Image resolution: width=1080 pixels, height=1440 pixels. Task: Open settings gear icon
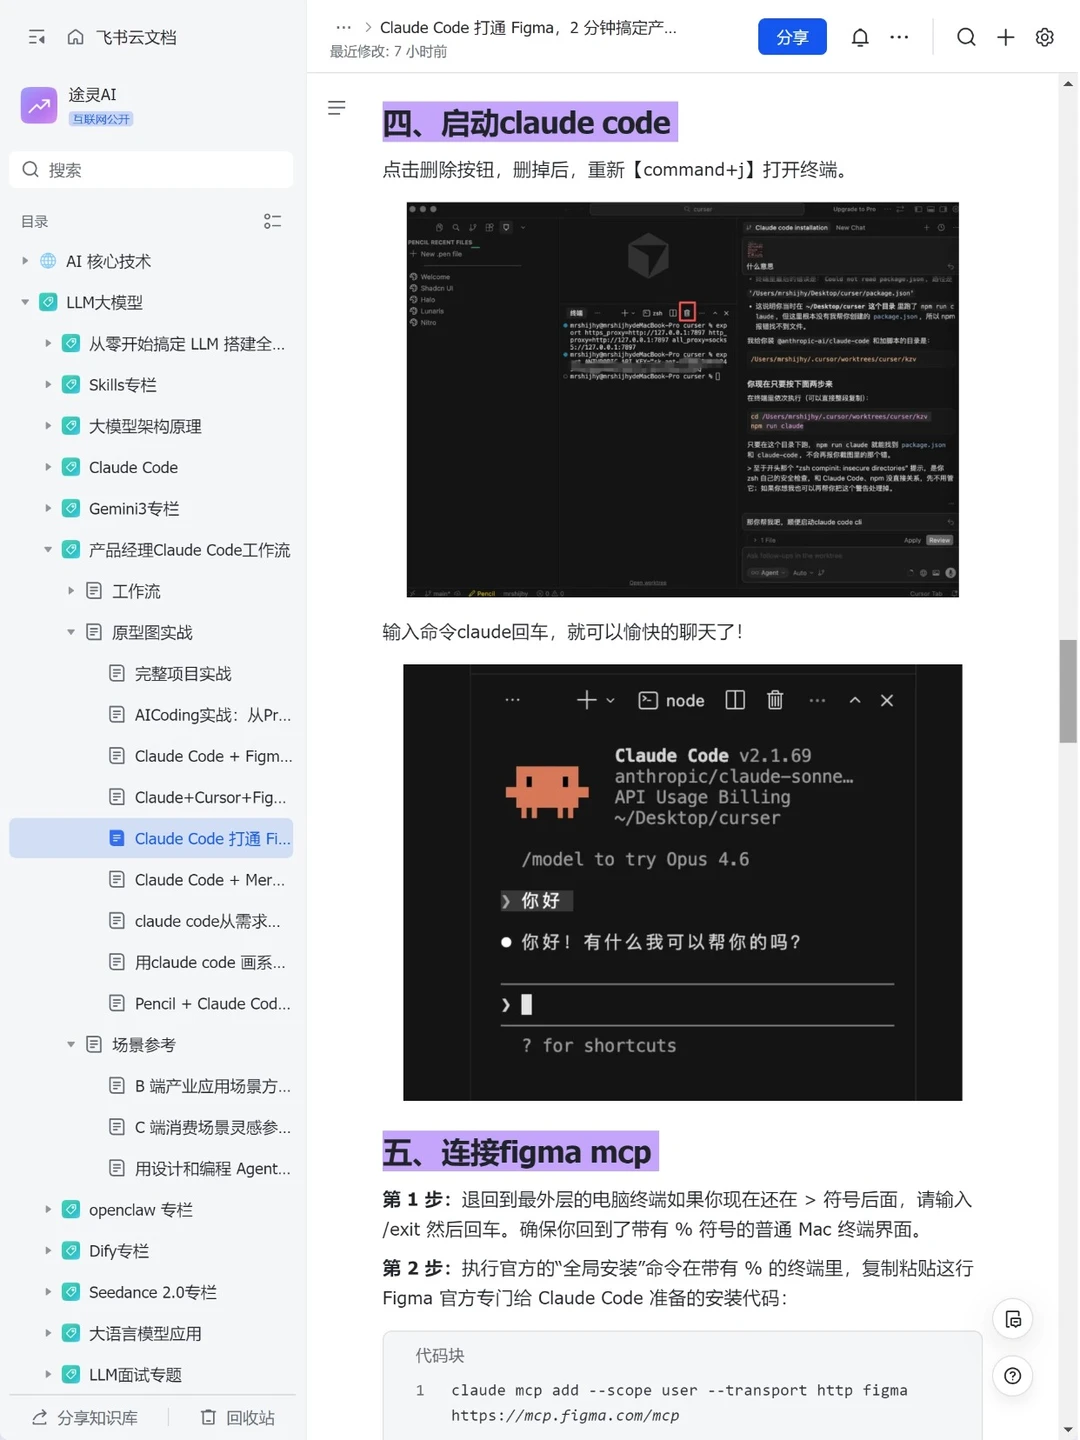pos(1045,38)
